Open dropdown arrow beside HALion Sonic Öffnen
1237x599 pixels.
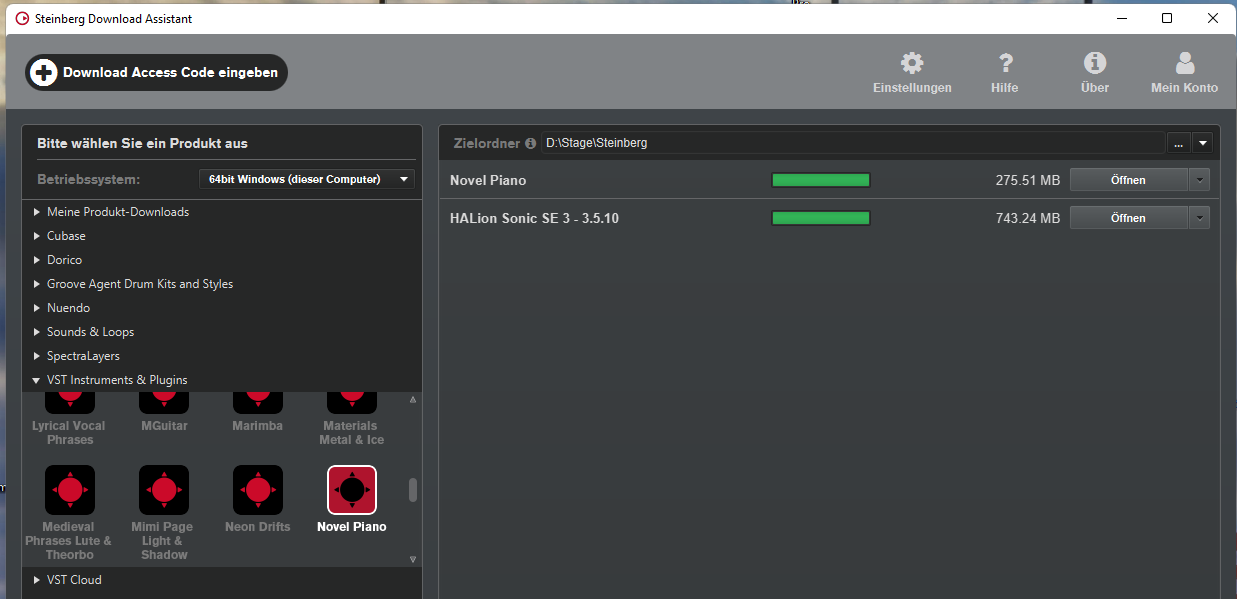pos(1199,218)
